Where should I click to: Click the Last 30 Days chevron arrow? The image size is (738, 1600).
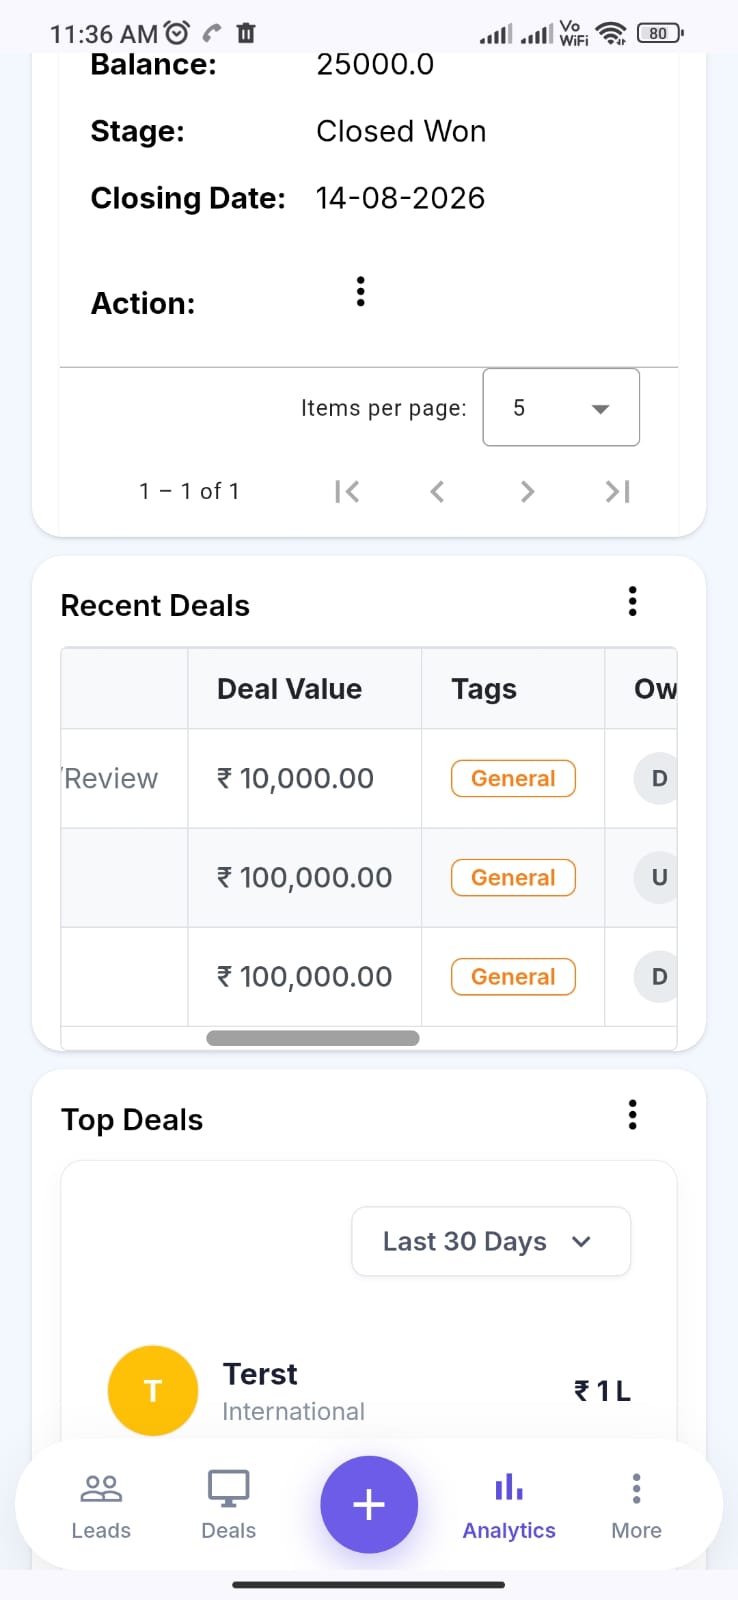coord(581,1241)
